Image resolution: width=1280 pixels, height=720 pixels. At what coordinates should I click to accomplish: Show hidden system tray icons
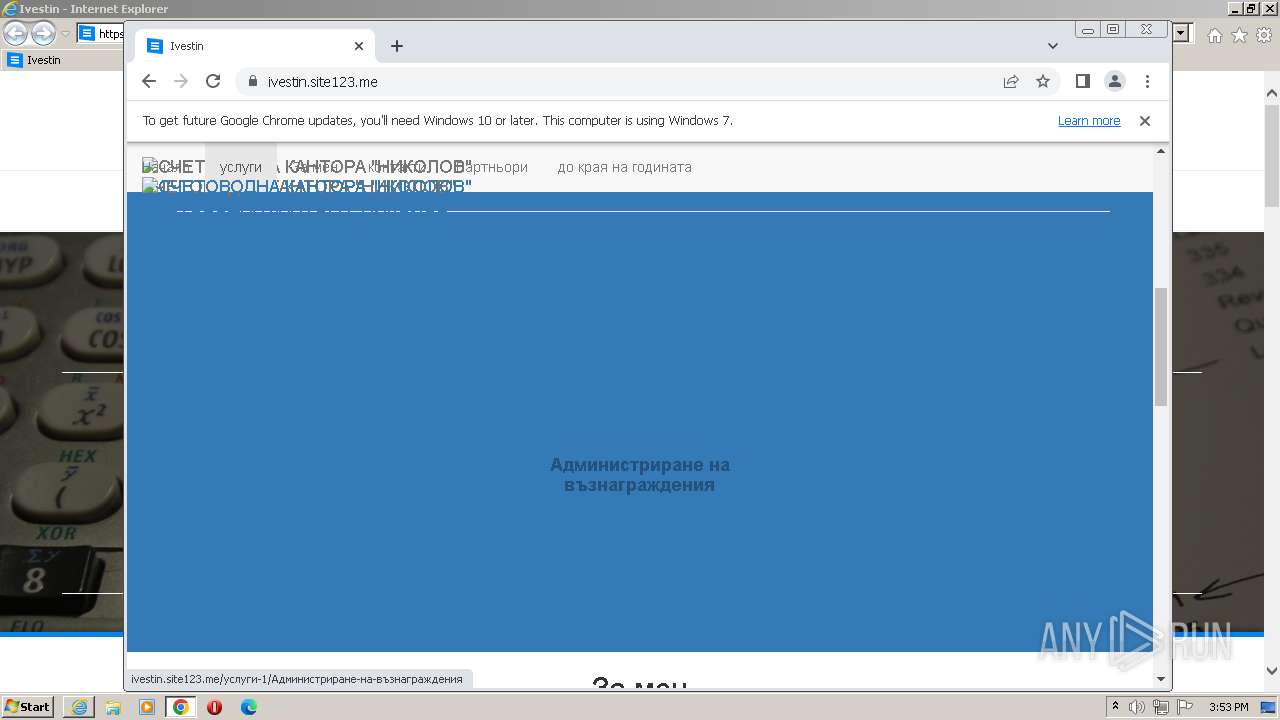1115,707
